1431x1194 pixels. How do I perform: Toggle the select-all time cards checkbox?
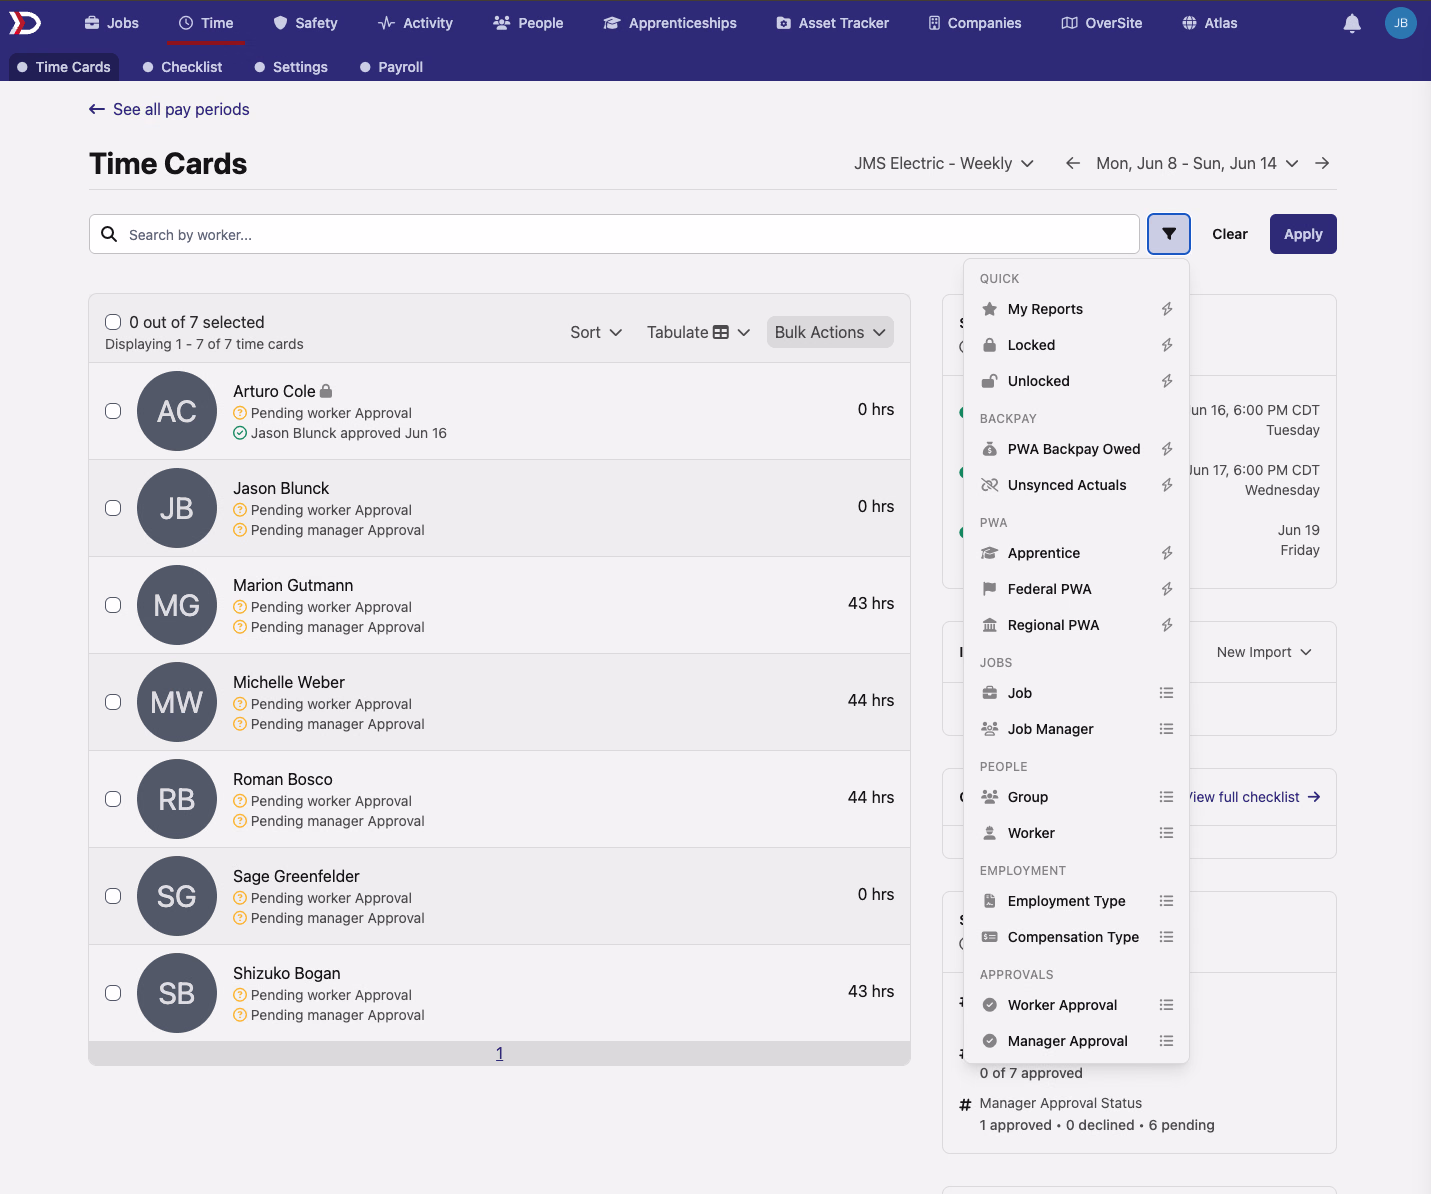[x=113, y=322]
